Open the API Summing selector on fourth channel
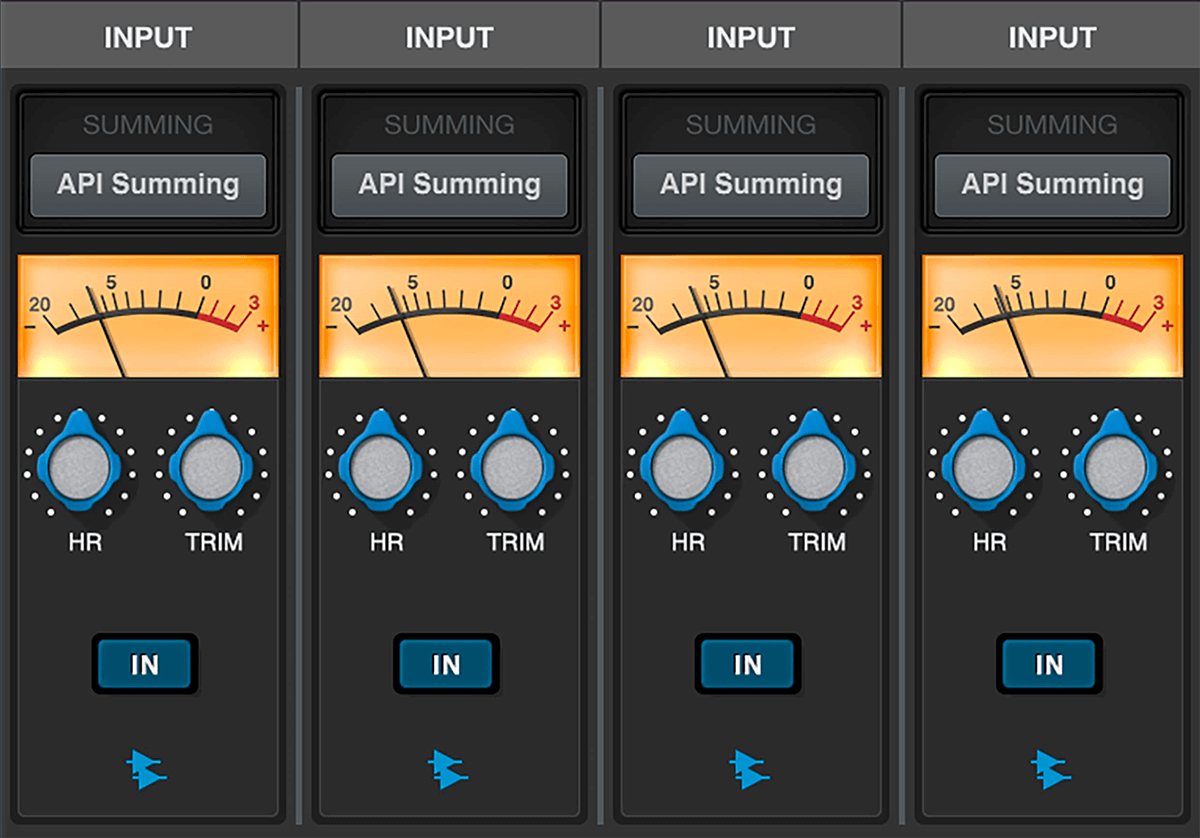This screenshot has width=1200, height=838. [x=1052, y=185]
